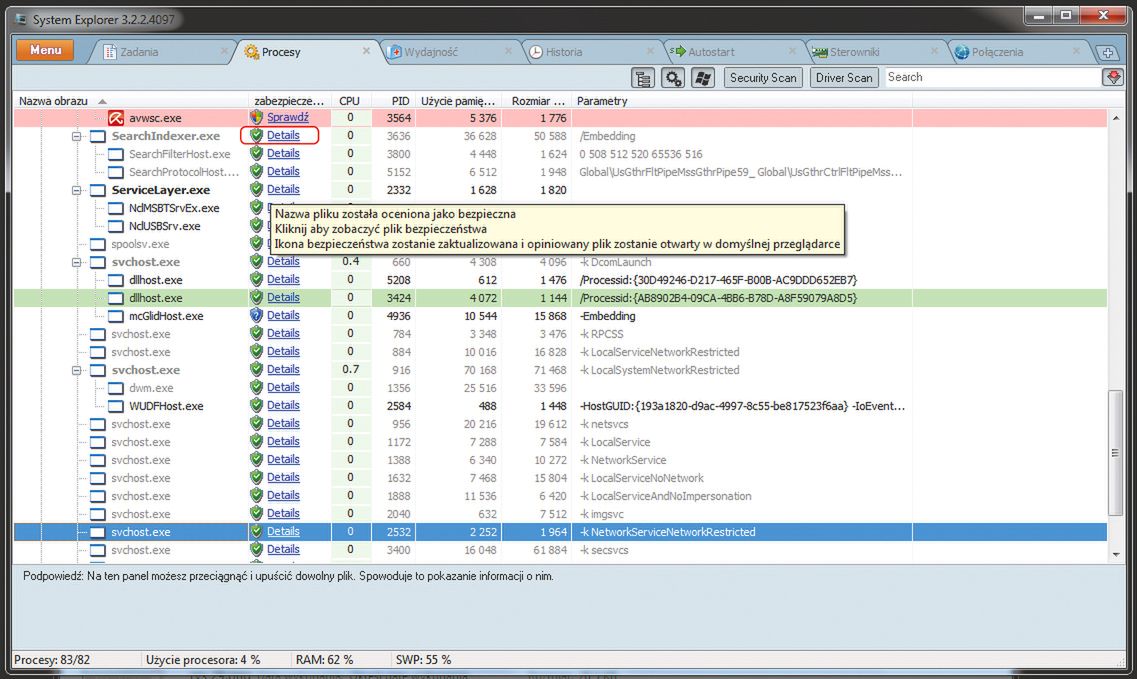Switch to the Sterowniki tab

(854, 52)
